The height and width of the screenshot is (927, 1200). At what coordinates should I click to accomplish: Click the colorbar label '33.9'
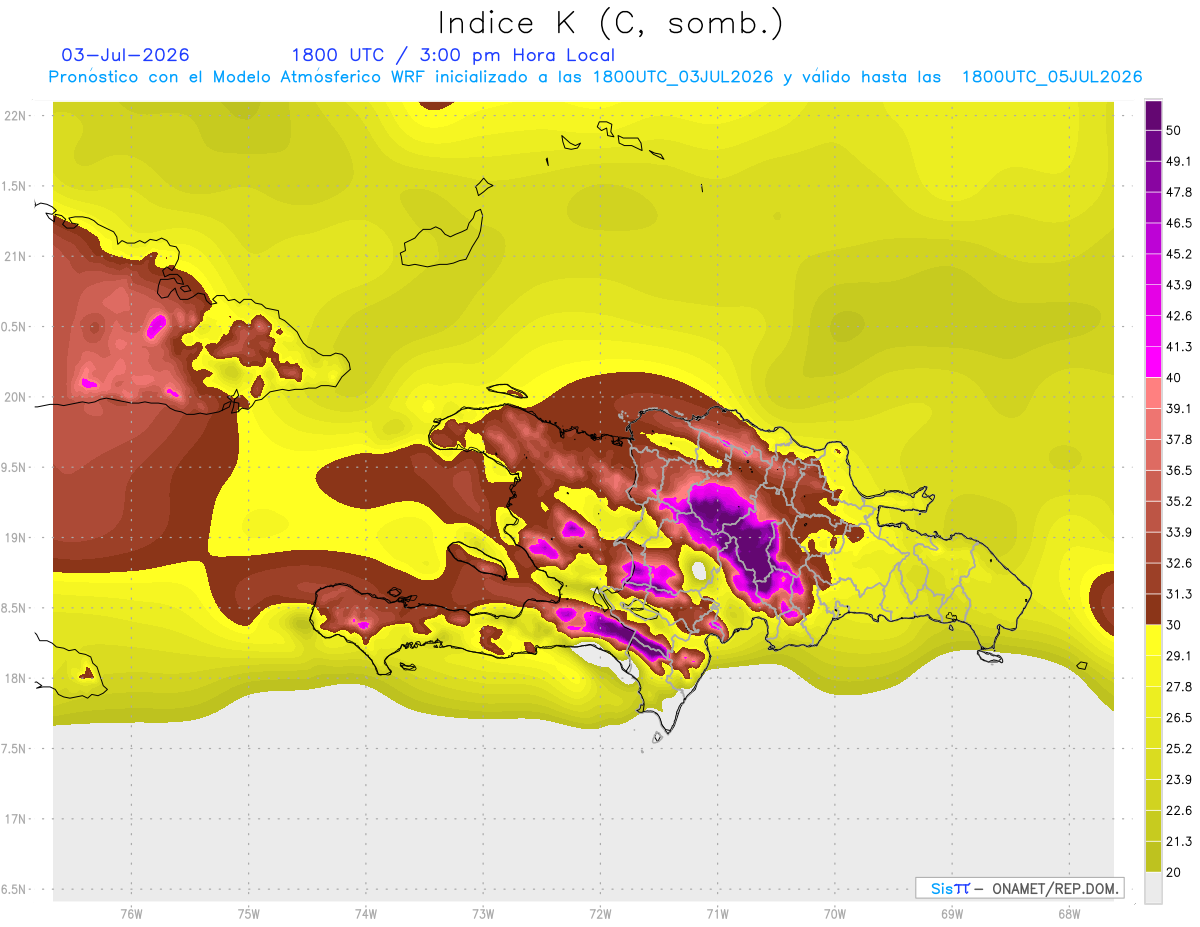(x=1179, y=532)
